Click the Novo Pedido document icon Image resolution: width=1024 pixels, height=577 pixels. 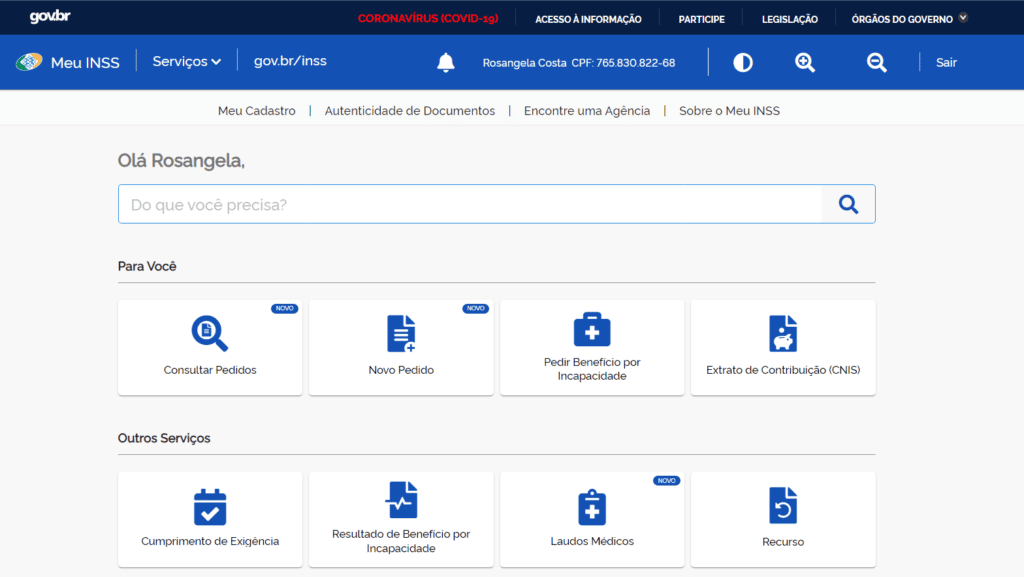(401, 333)
